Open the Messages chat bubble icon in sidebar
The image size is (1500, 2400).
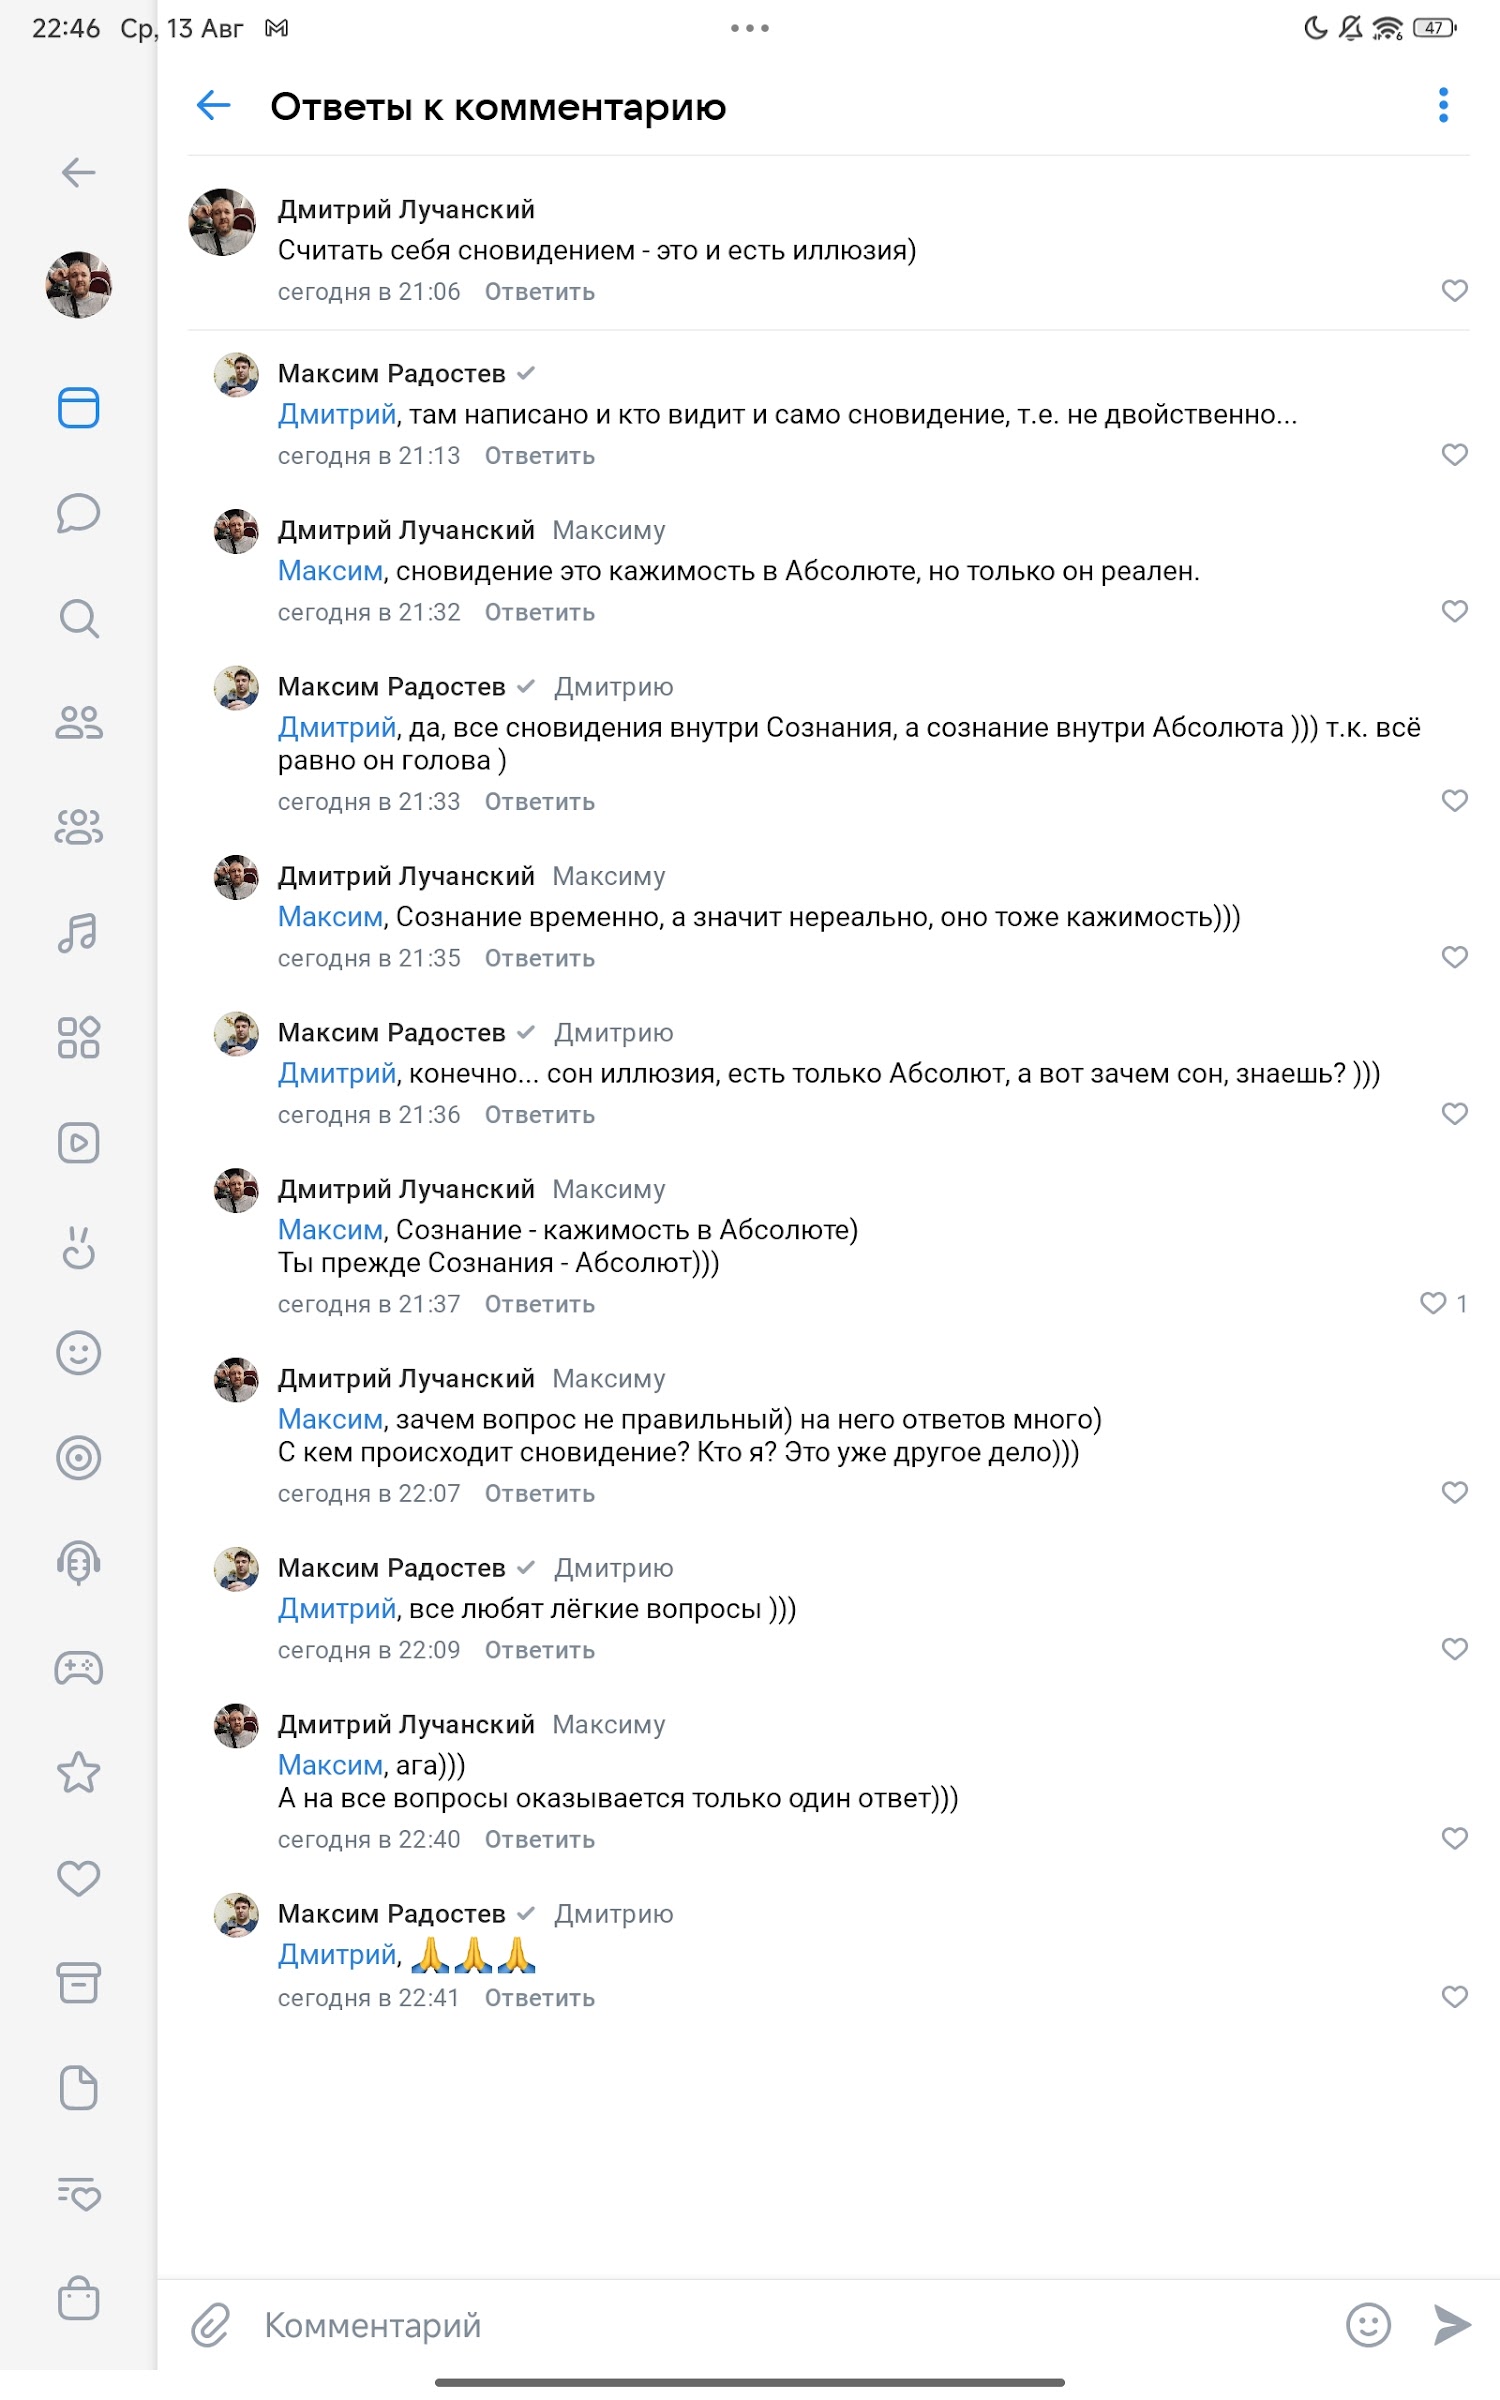(x=78, y=513)
